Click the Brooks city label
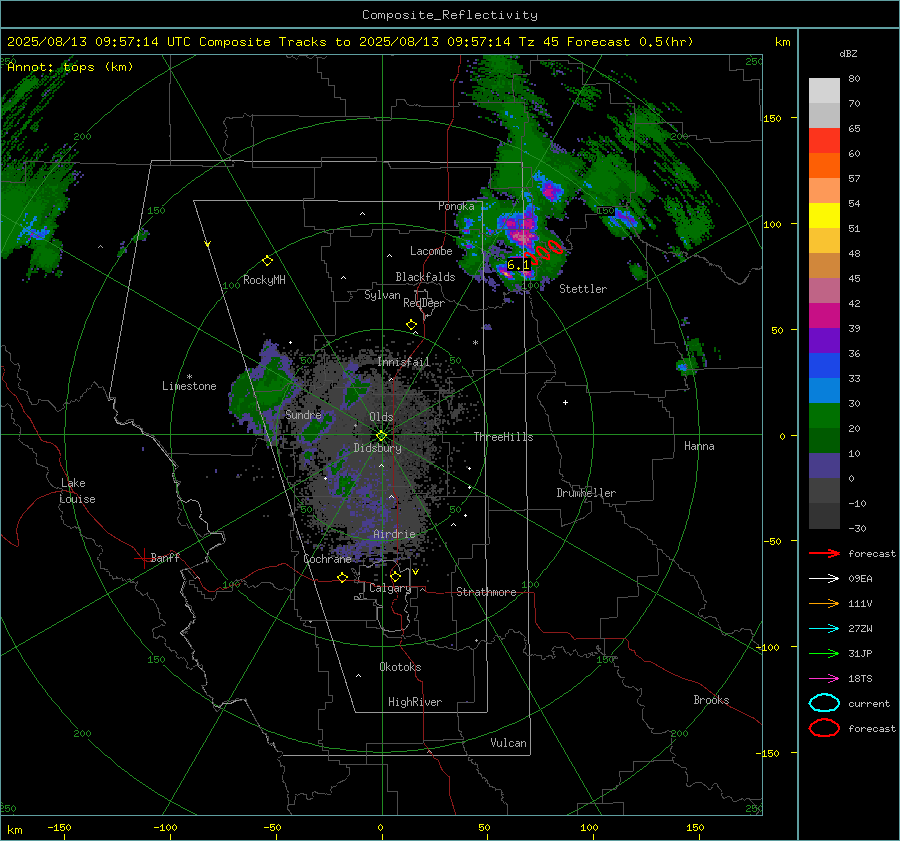Screen dimensions: 900x841 tap(711, 700)
